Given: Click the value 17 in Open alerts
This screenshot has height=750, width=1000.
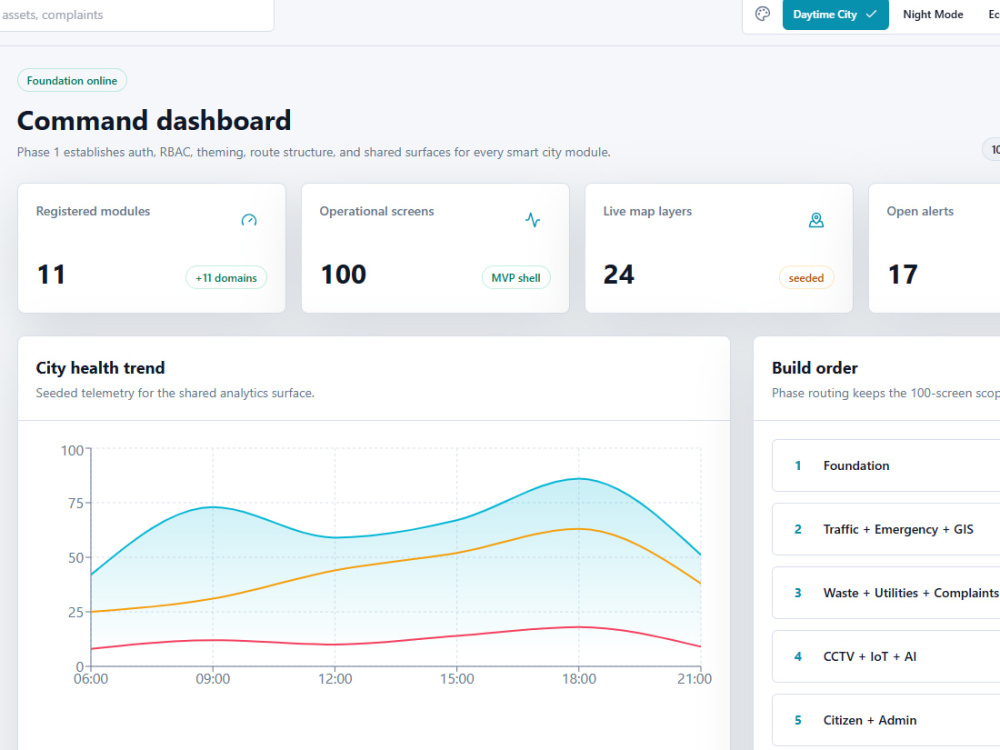Looking at the screenshot, I should [902, 274].
